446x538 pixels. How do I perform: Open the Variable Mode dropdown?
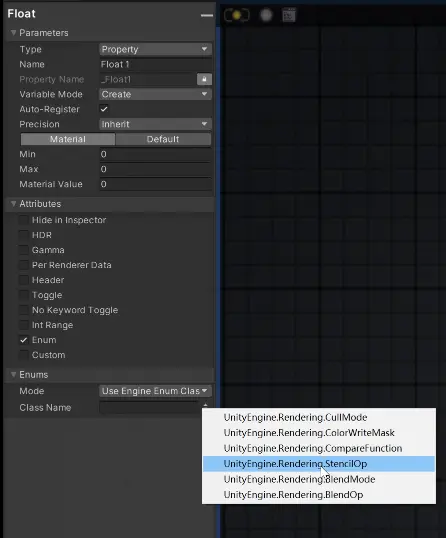(x=155, y=94)
